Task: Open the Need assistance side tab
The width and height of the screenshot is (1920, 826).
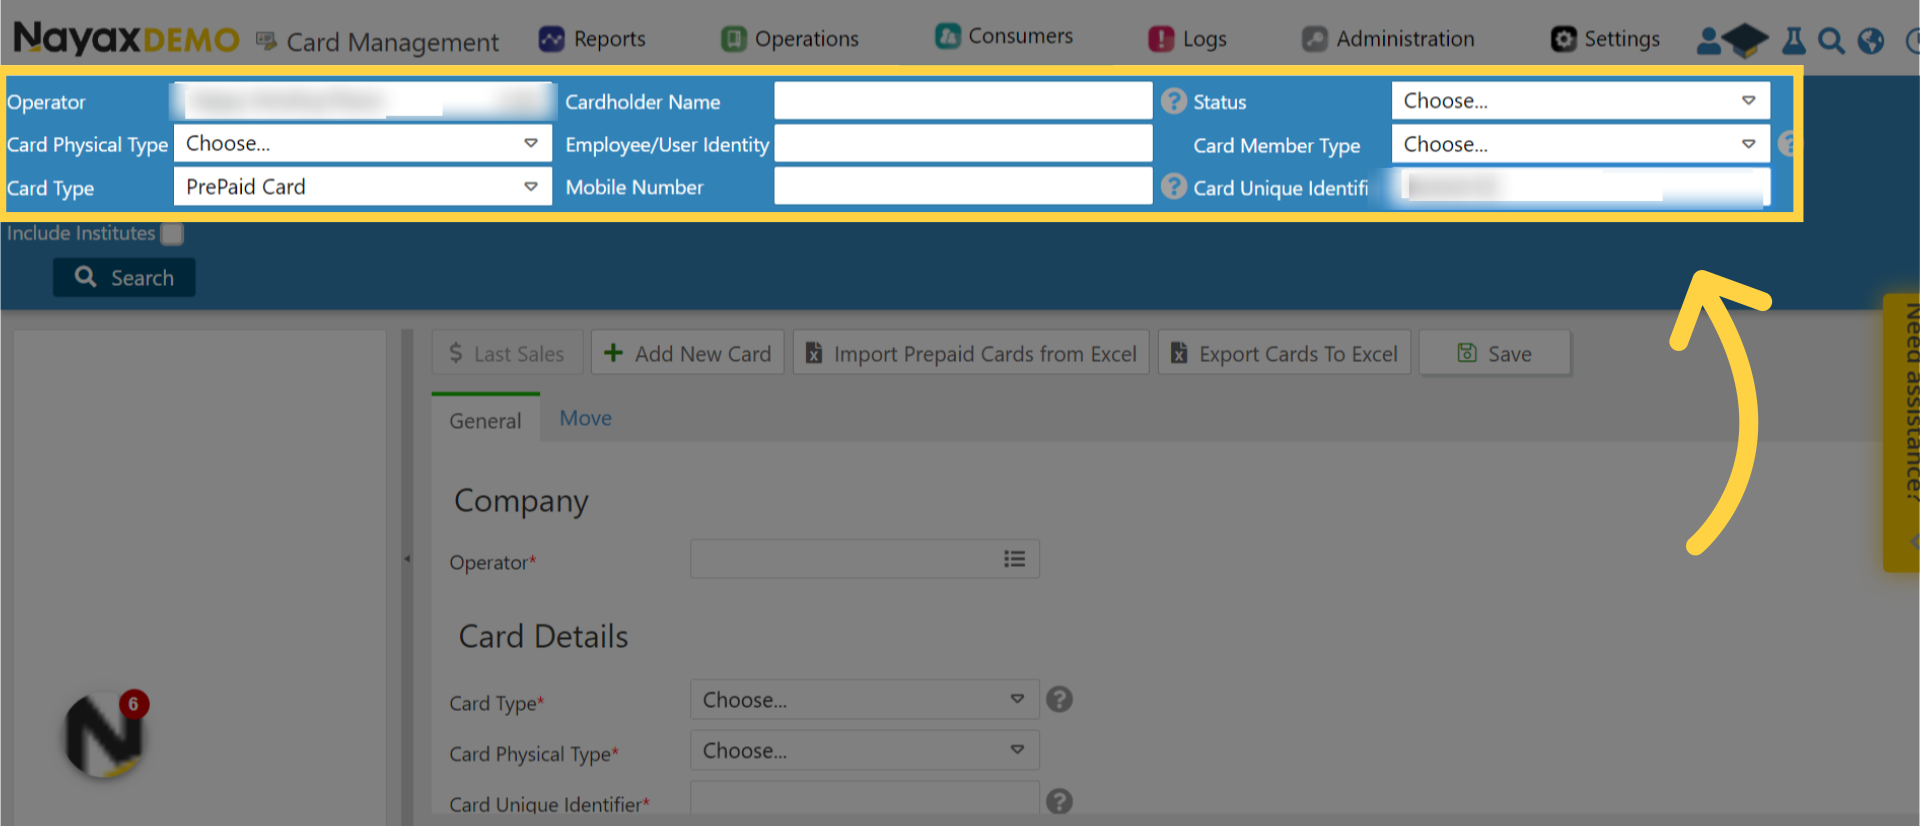Action: click(x=1902, y=432)
